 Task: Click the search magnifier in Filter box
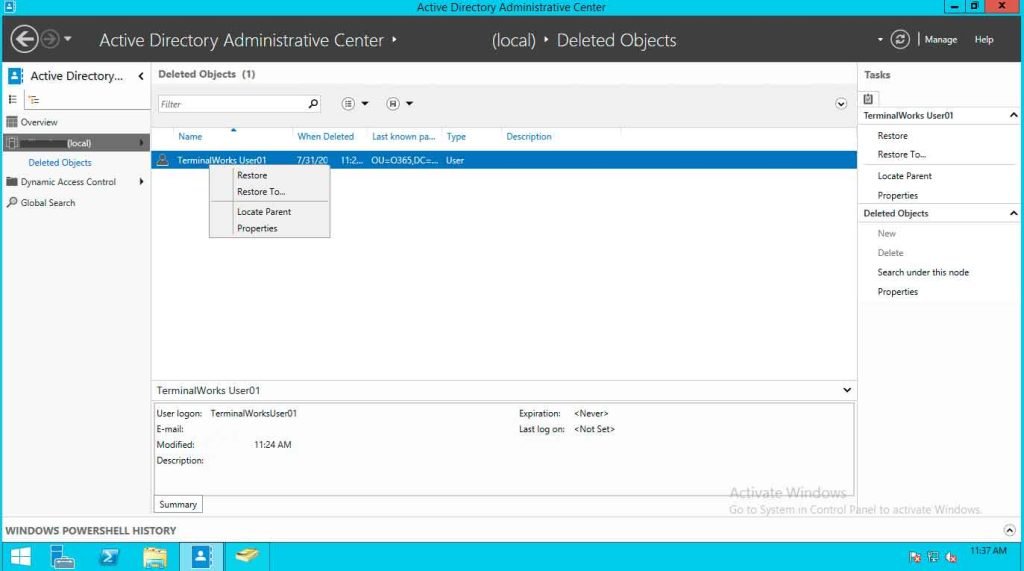(x=313, y=104)
